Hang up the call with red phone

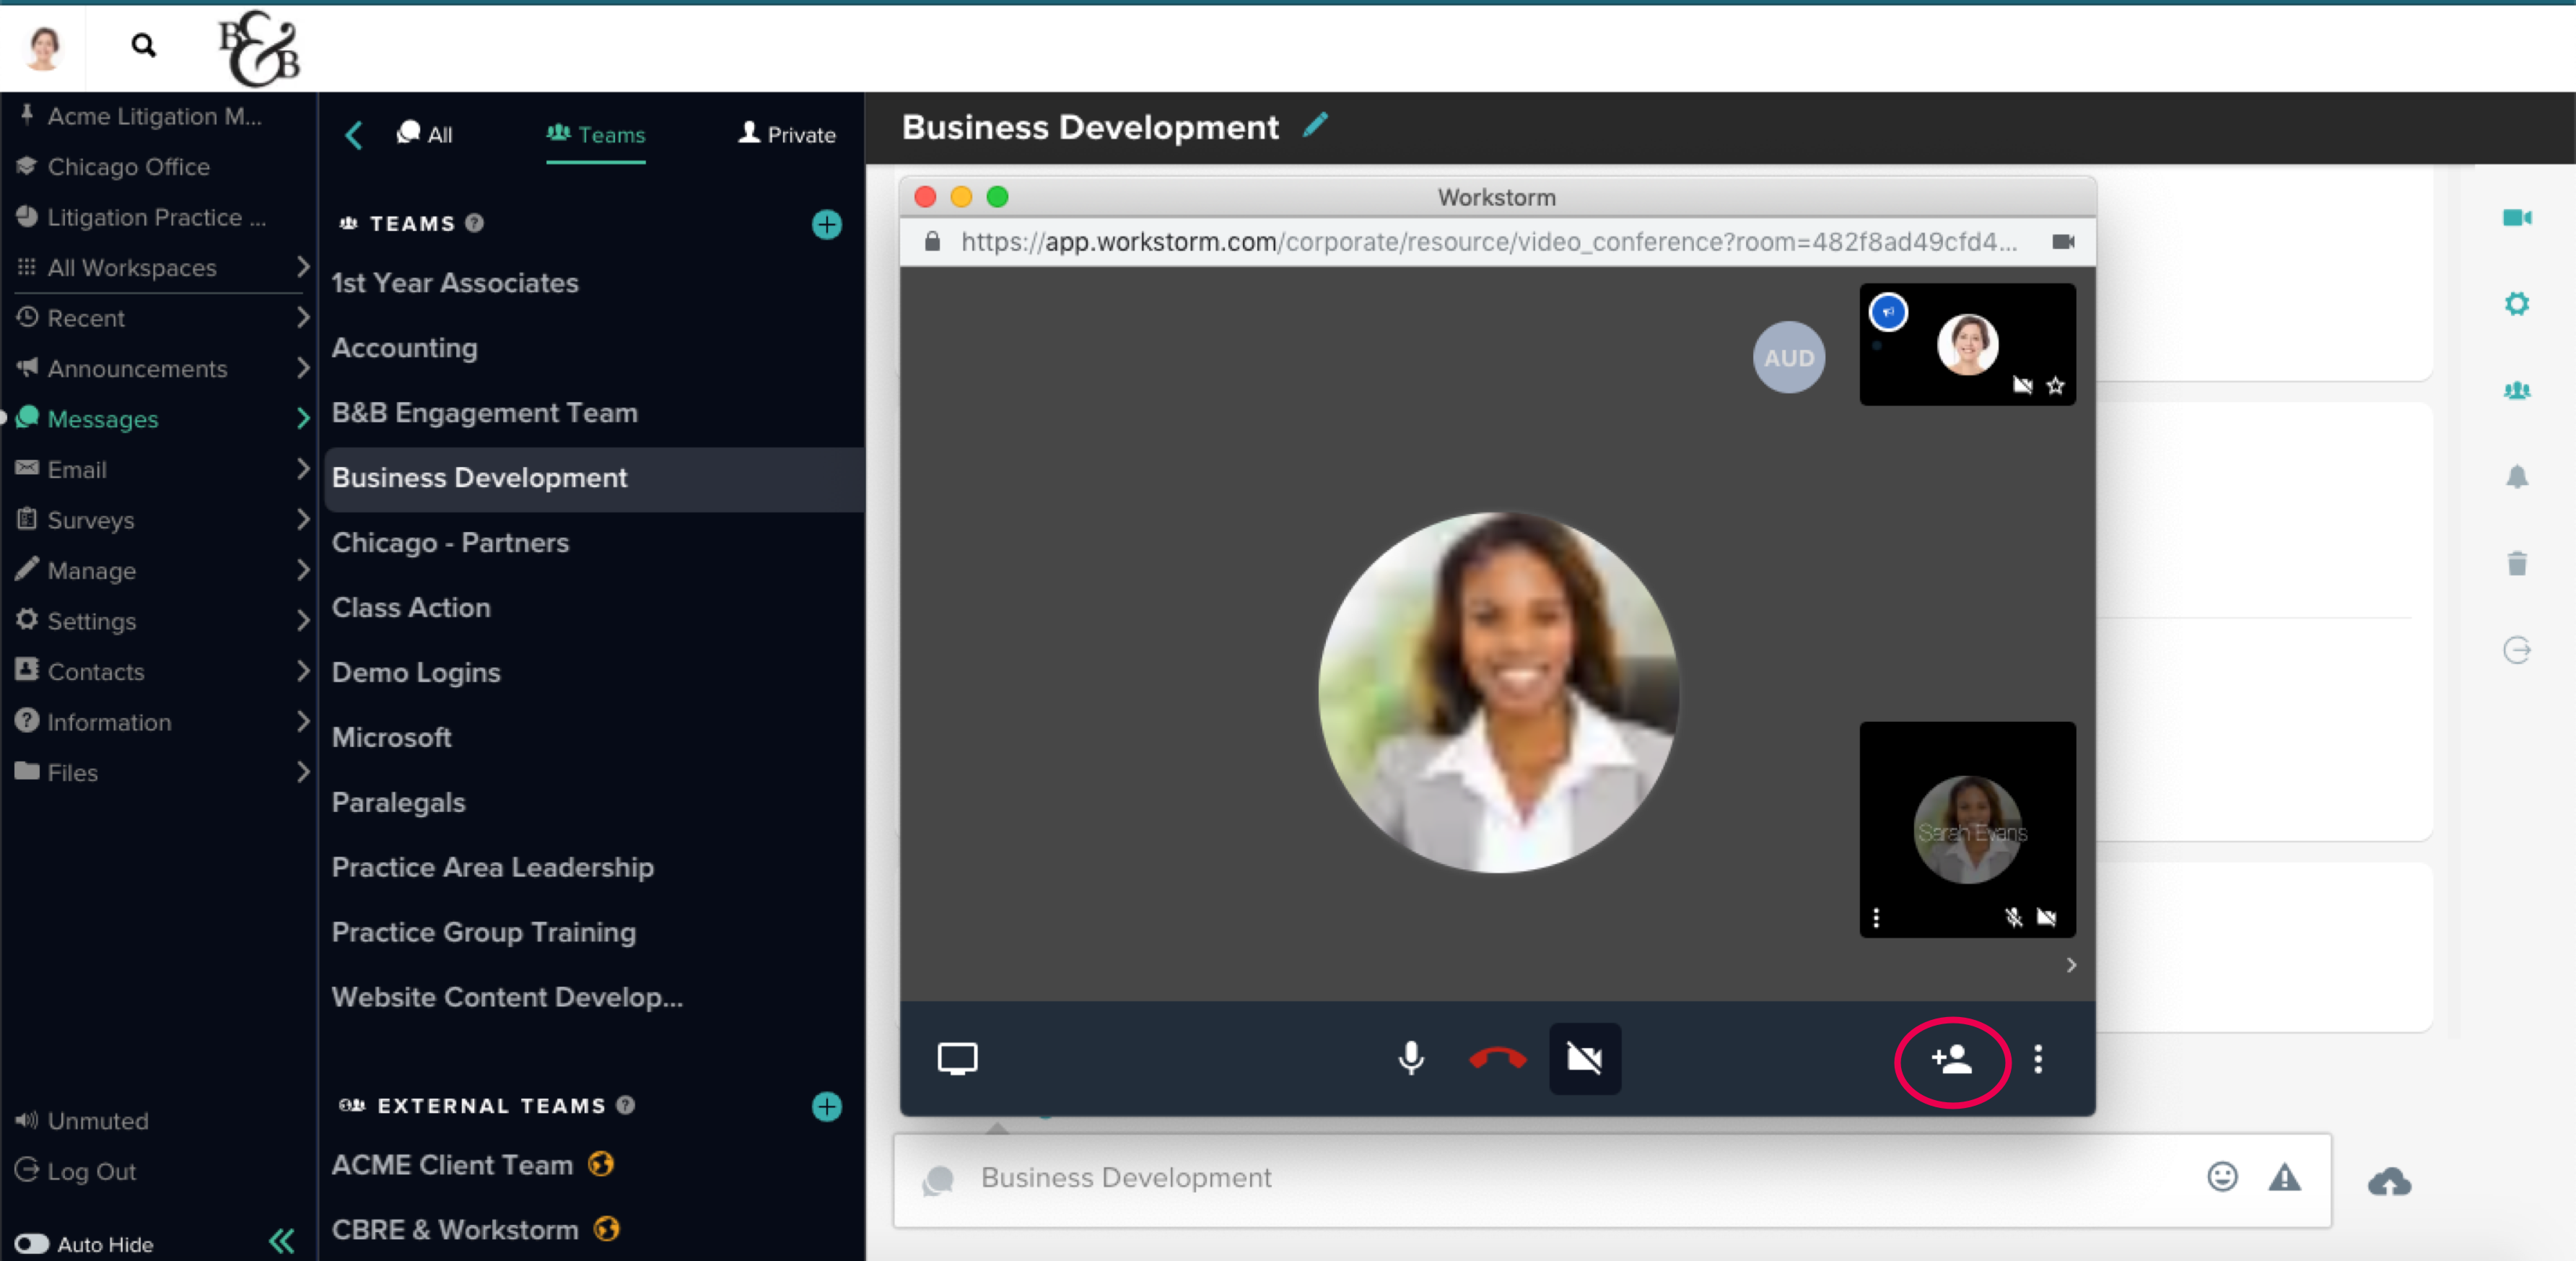pos(1497,1058)
